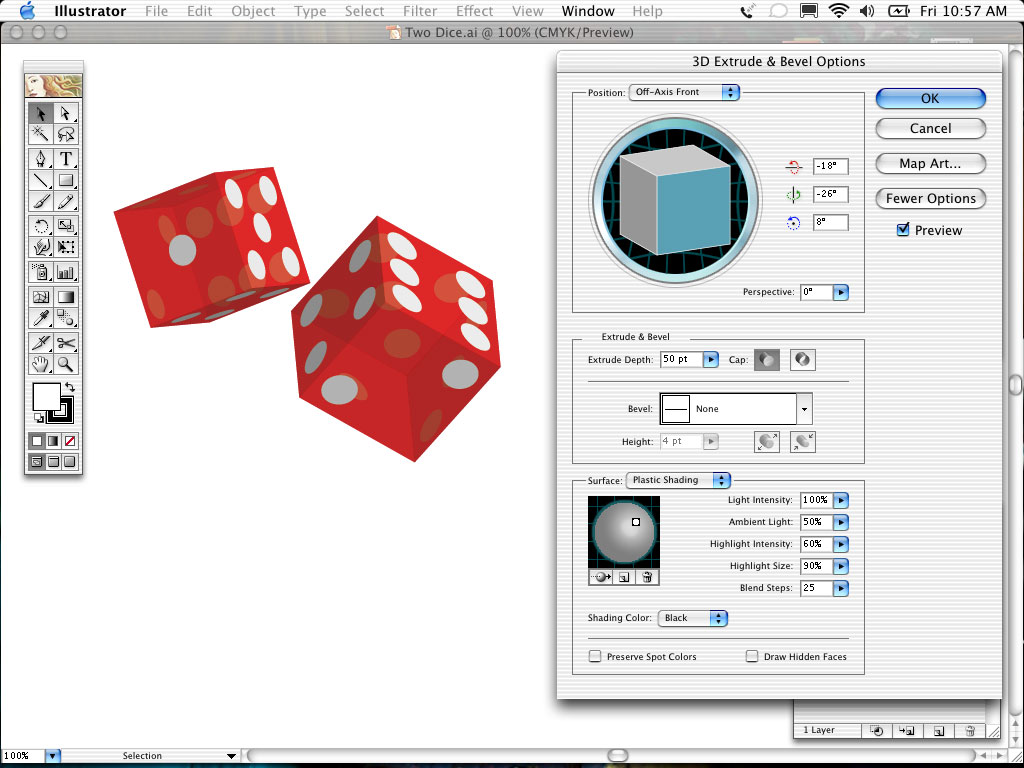1024x768 pixels.
Task: Turn off cap for hollow appearance
Action: [x=802, y=360]
